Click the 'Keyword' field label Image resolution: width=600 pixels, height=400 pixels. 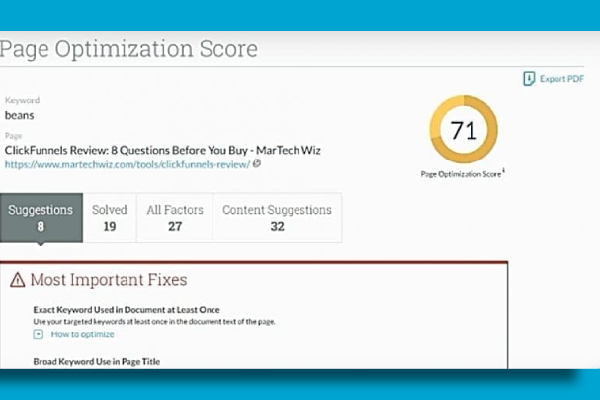pyautogui.click(x=22, y=100)
